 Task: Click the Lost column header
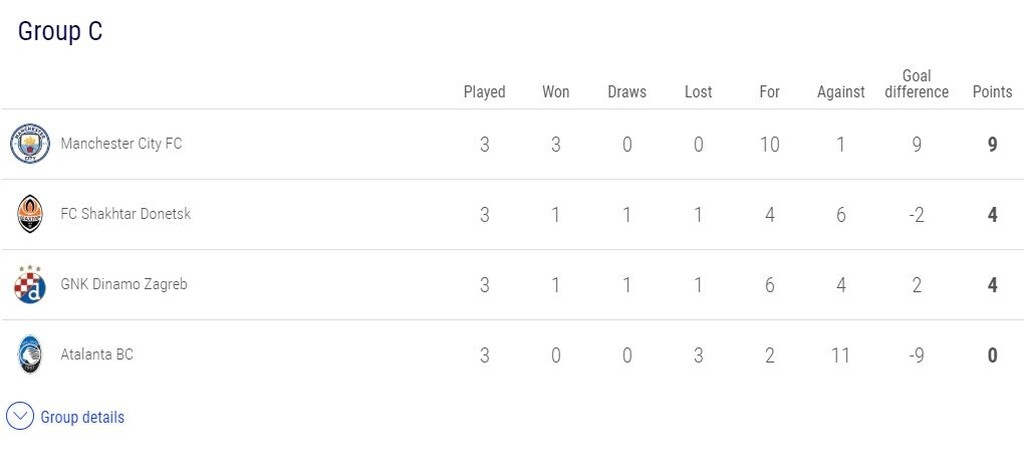[x=698, y=92]
